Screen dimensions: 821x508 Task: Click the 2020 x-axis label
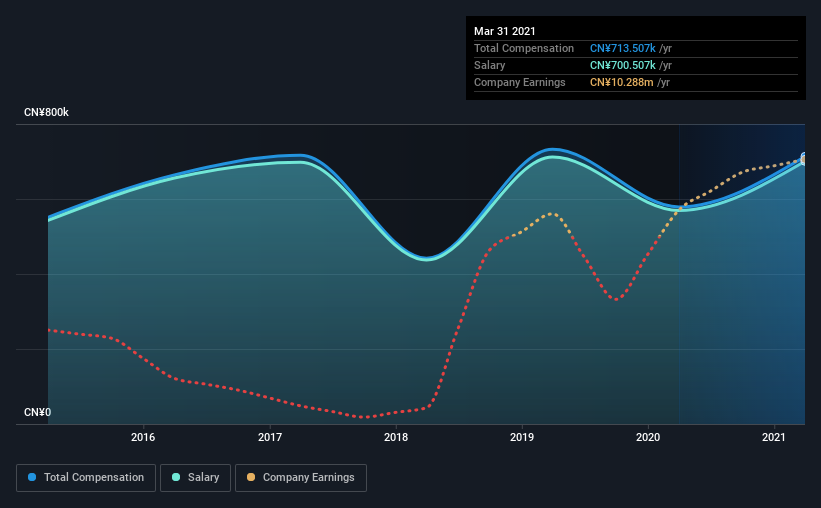[648, 437]
